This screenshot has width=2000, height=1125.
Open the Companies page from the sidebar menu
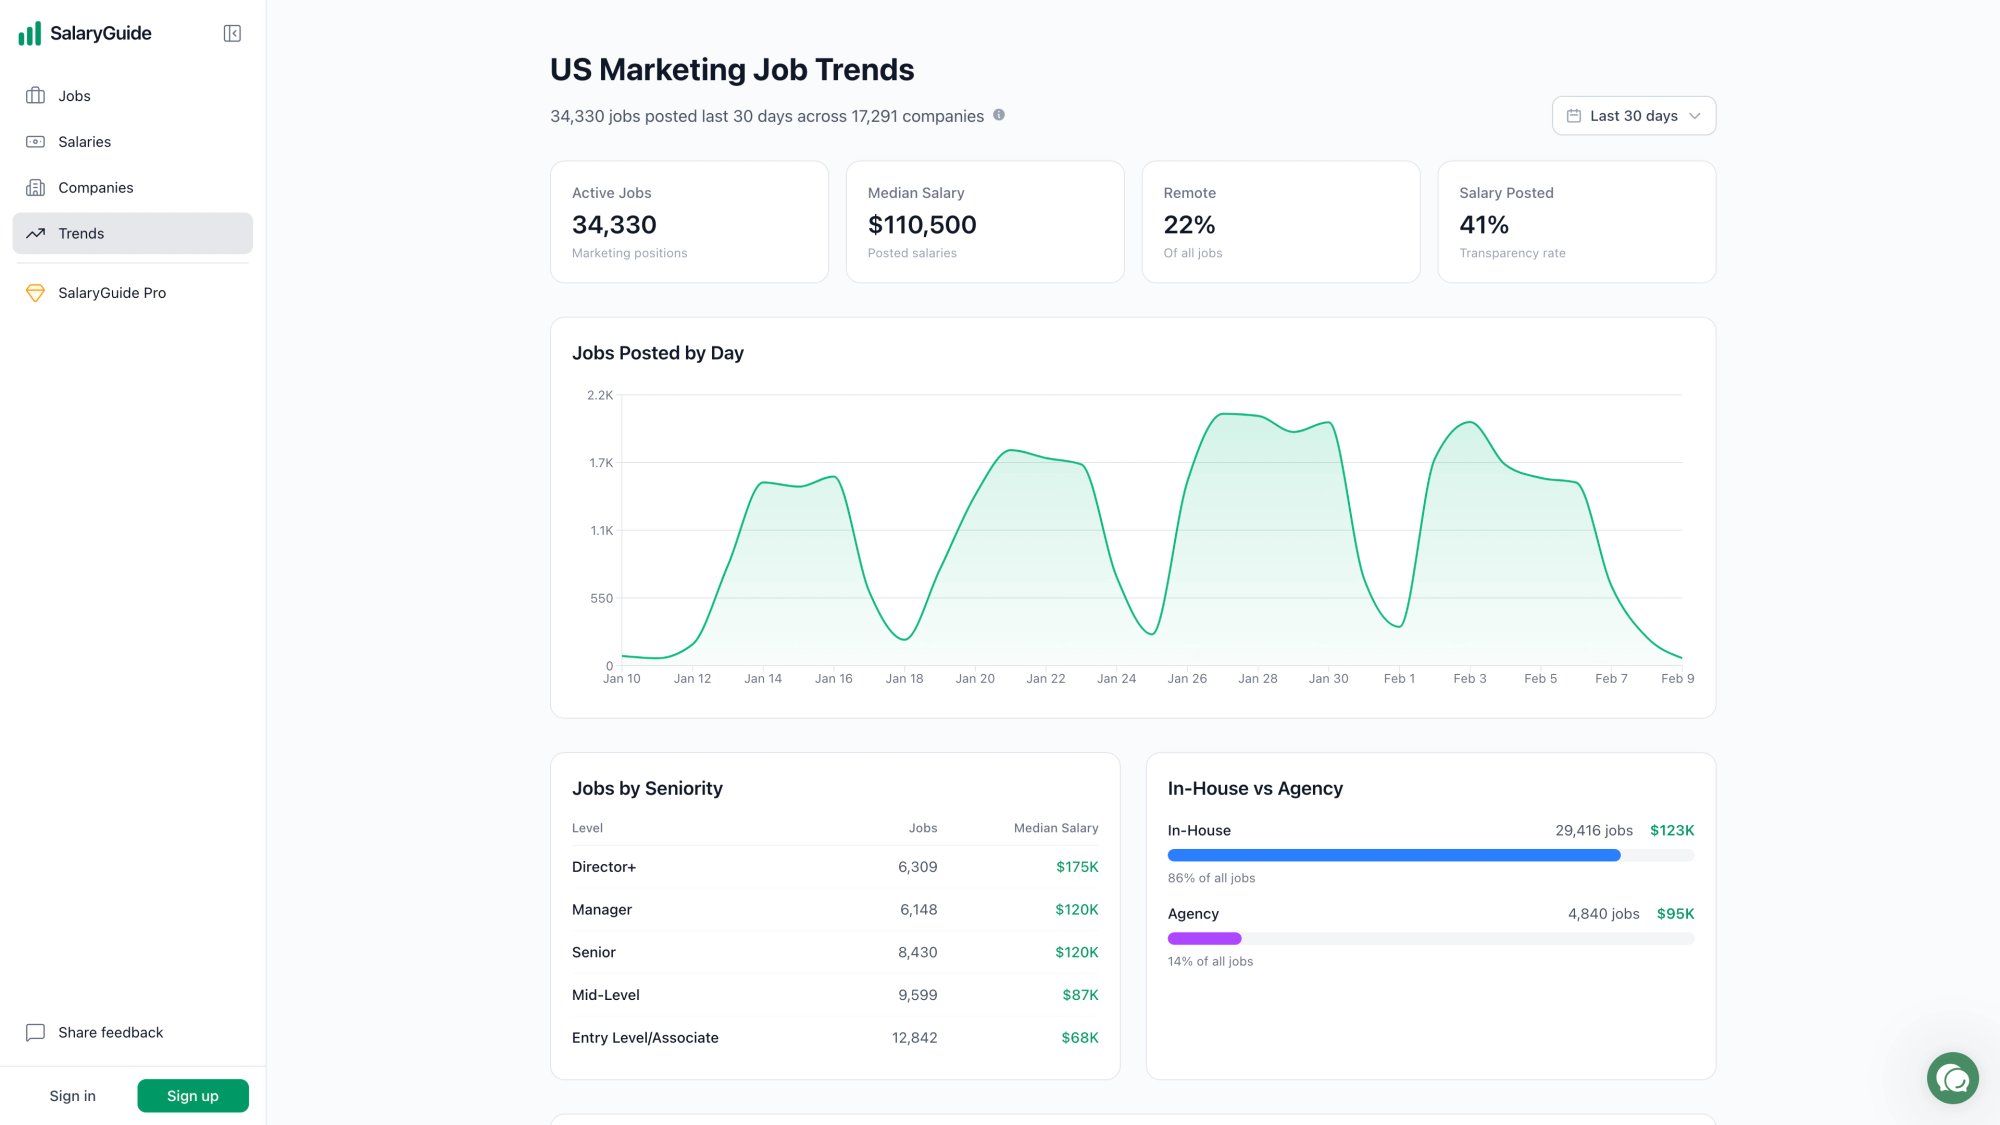coord(95,187)
